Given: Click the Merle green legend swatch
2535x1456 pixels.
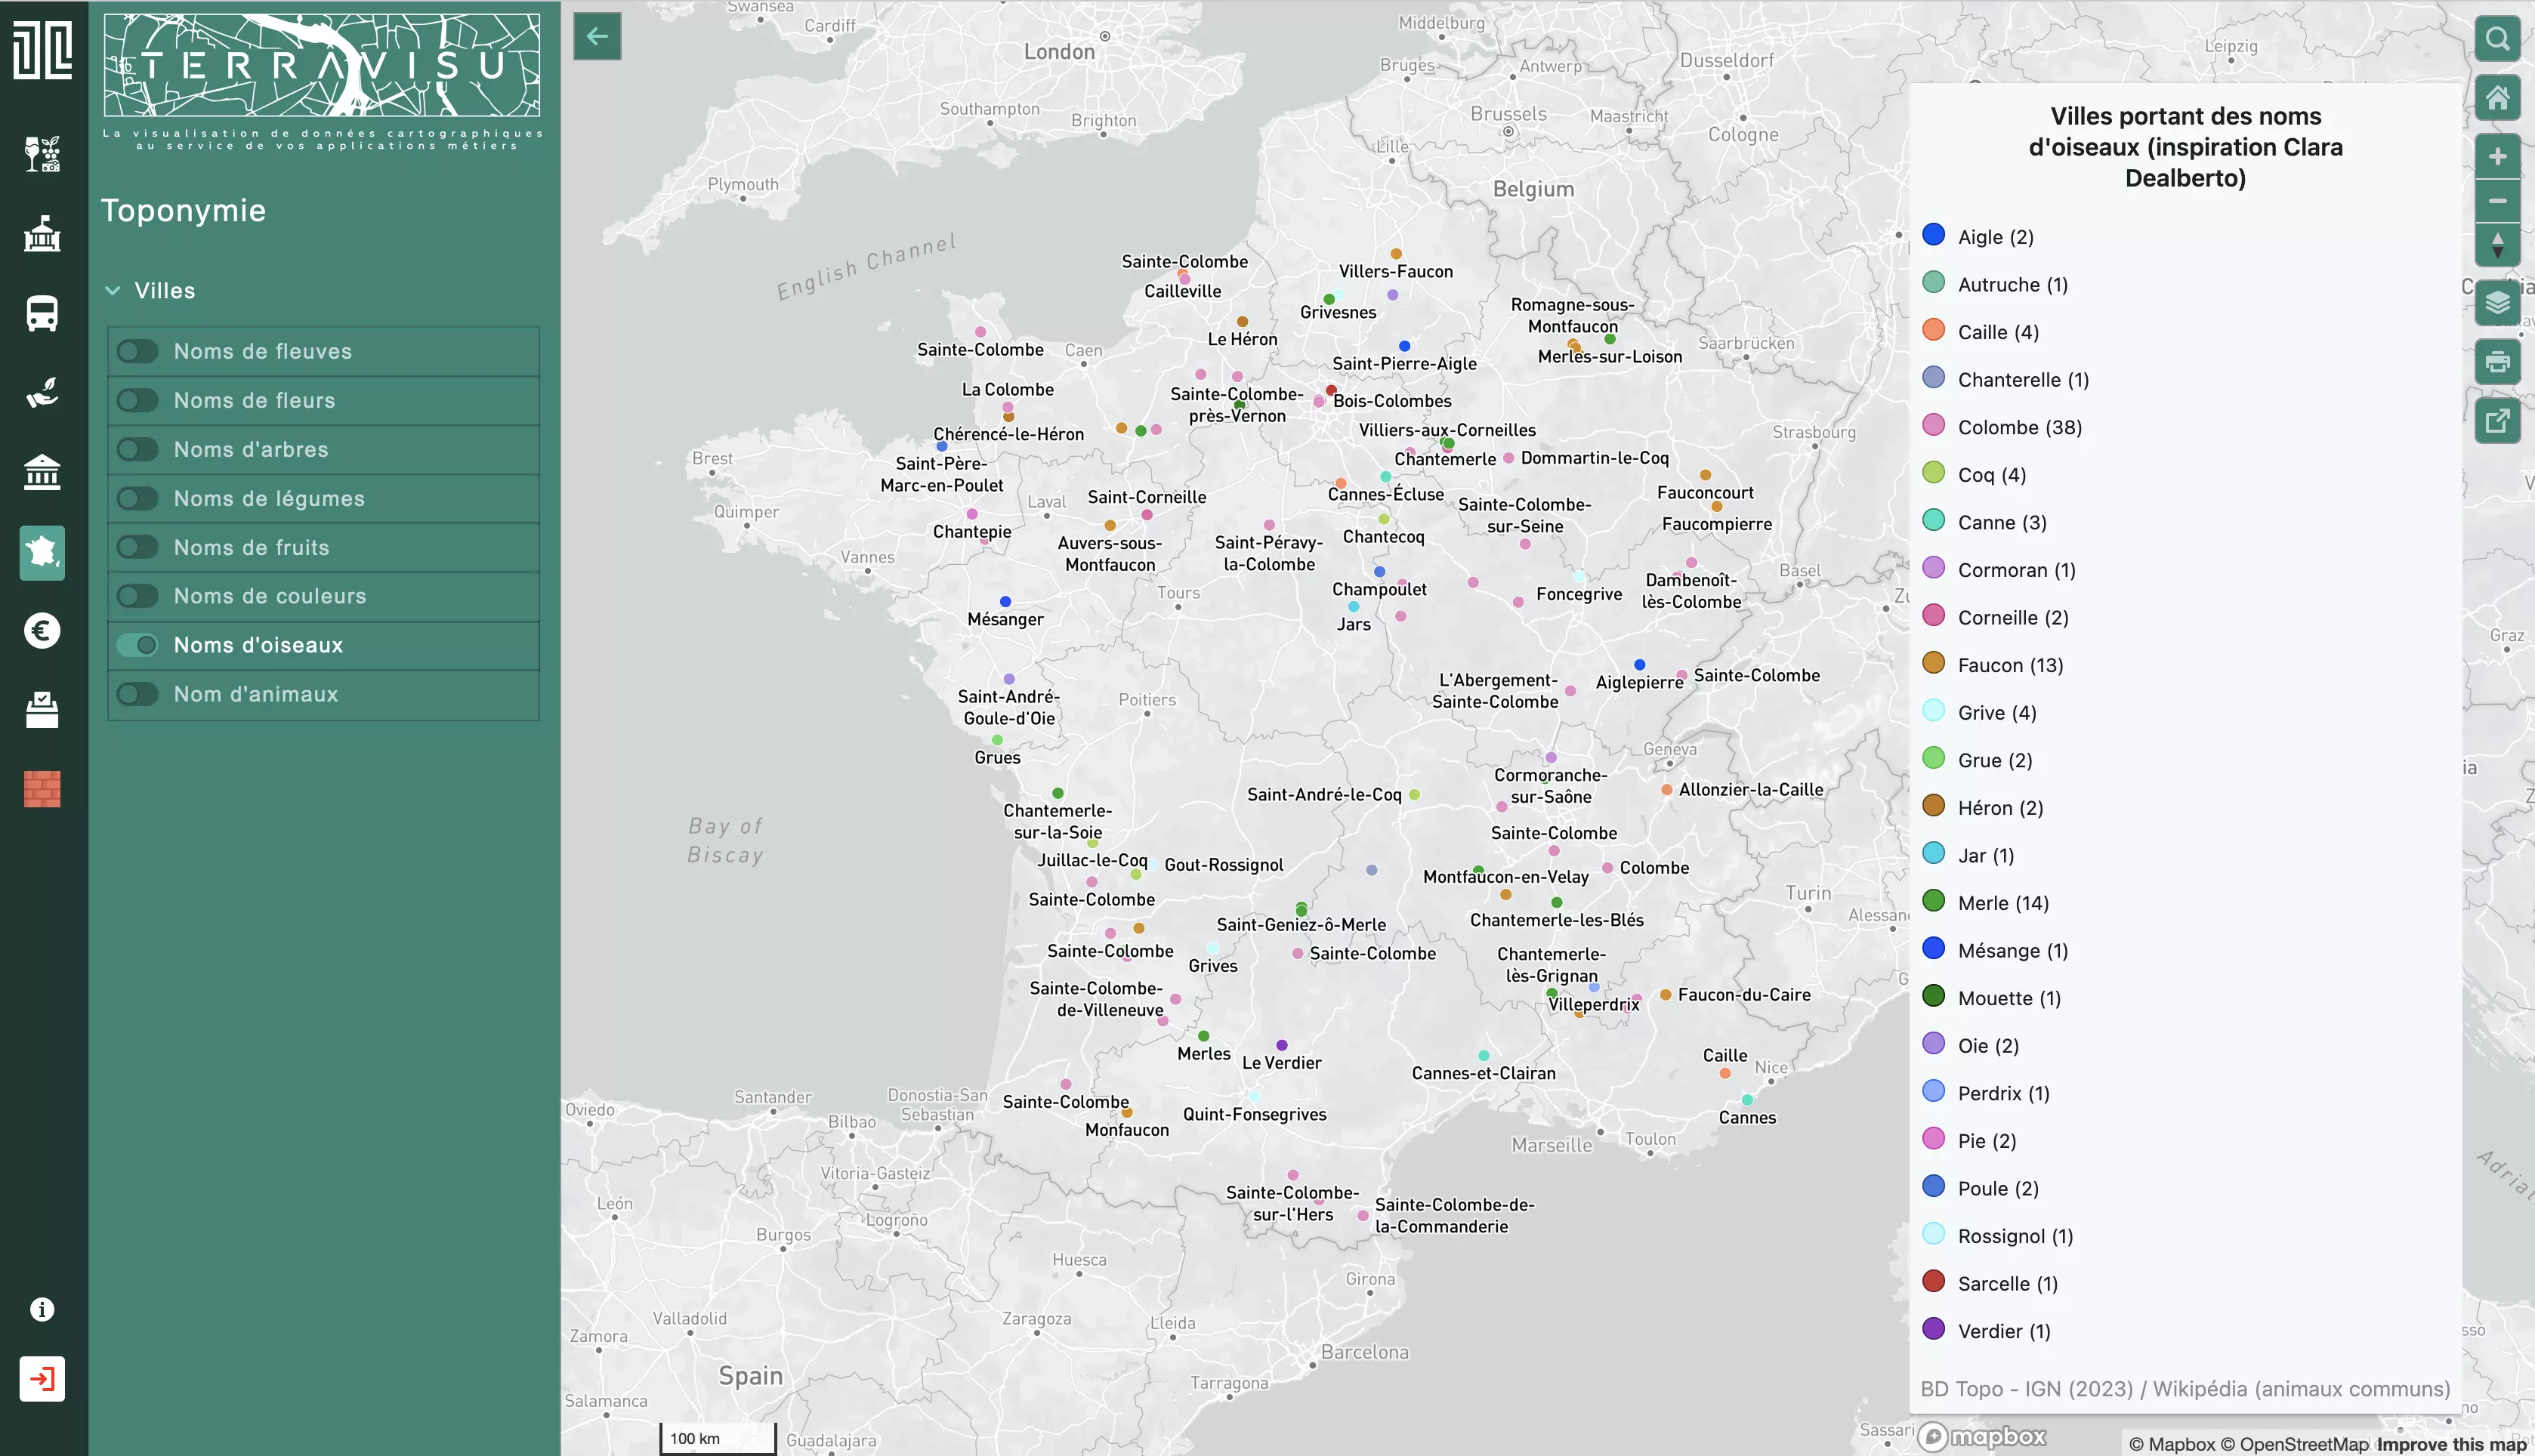Looking at the screenshot, I should [x=1934, y=901].
